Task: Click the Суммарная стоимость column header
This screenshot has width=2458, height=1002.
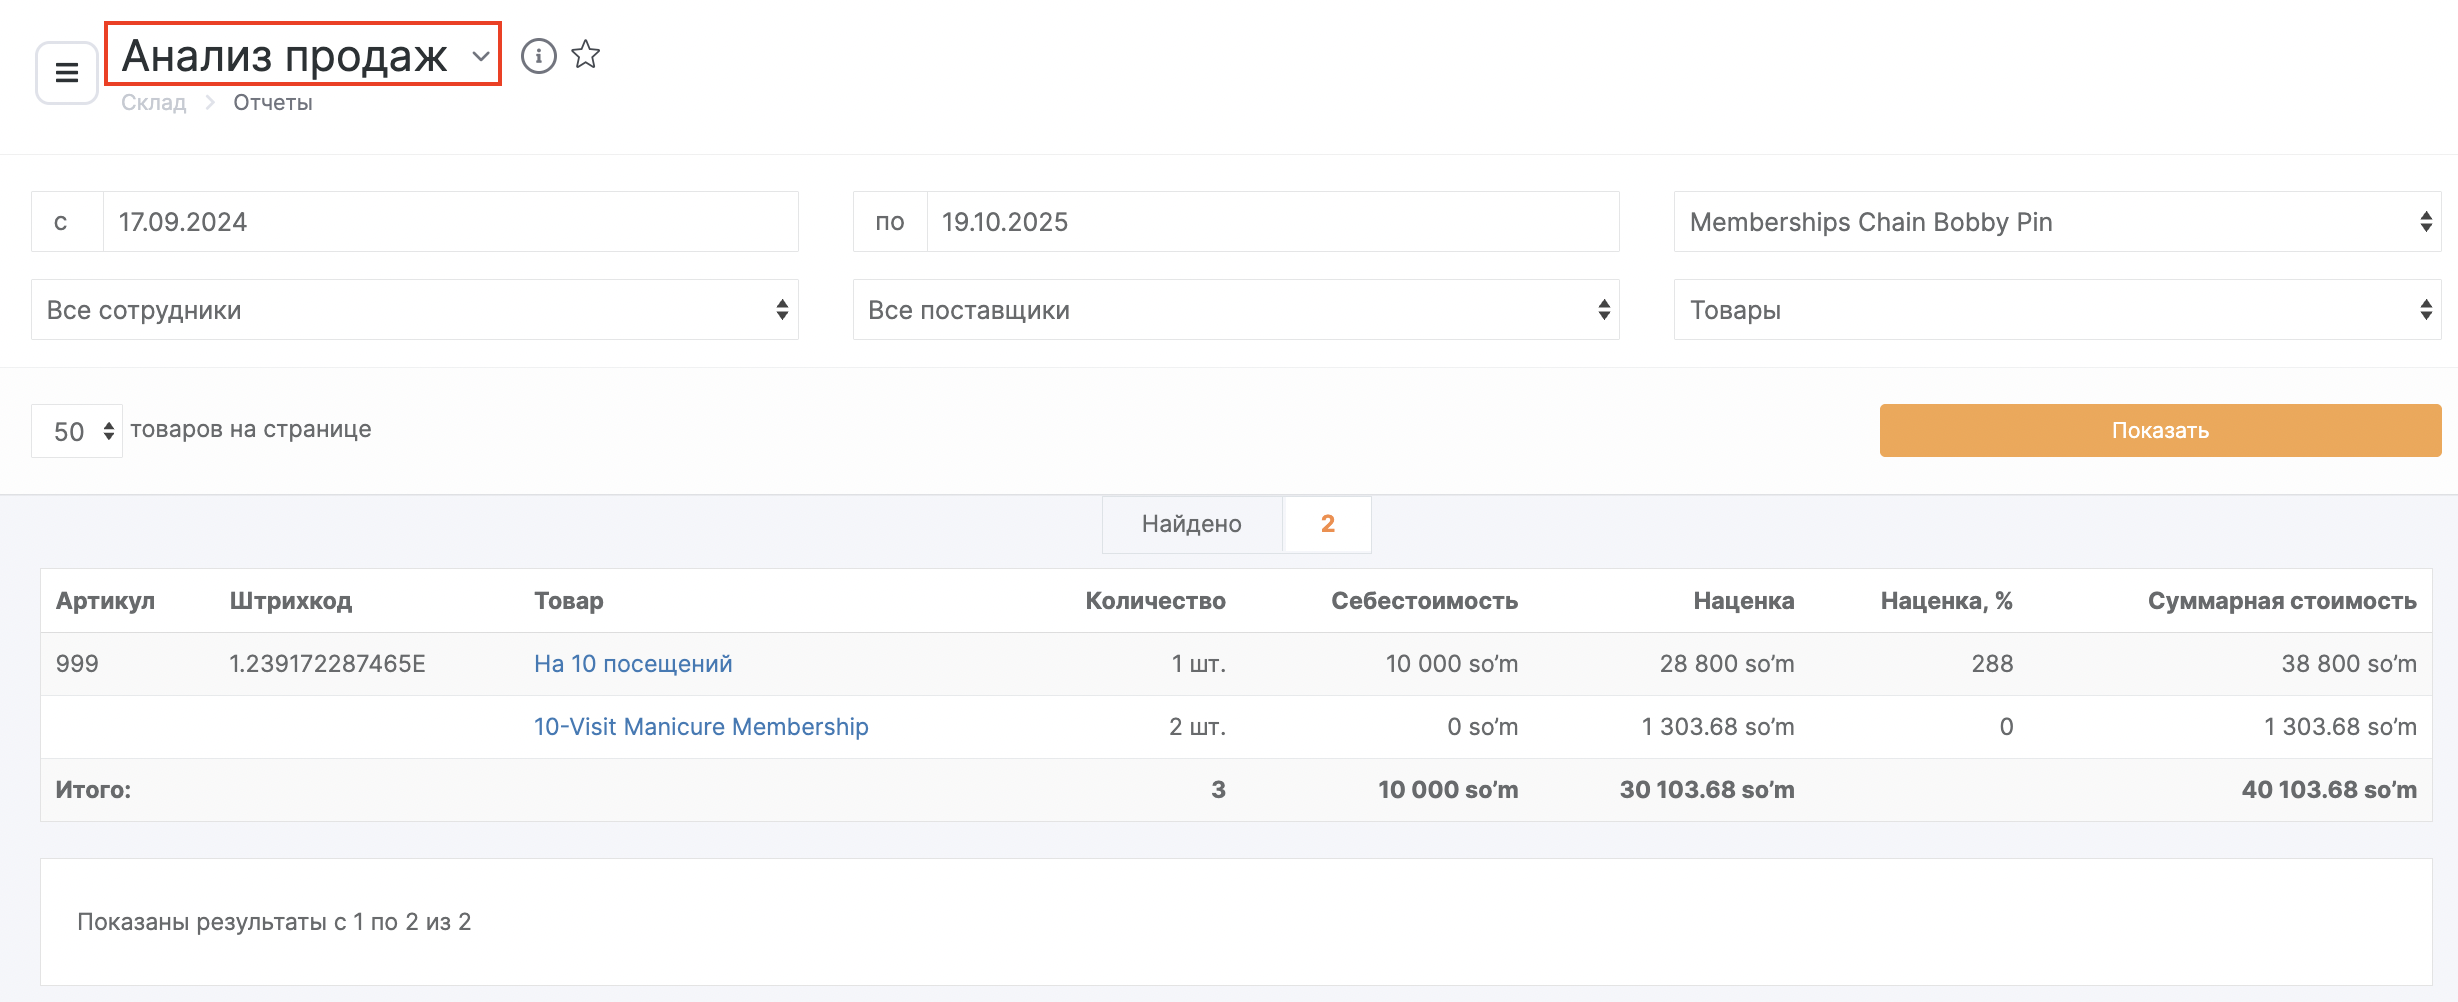Action: click(2281, 601)
